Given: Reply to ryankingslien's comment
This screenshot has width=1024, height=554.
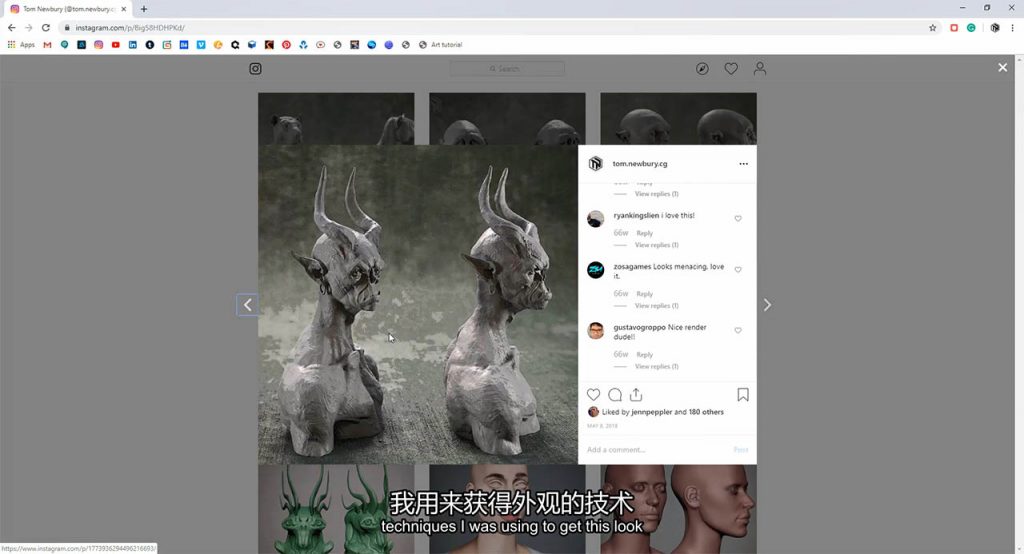Looking at the screenshot, I should (645, 233).
